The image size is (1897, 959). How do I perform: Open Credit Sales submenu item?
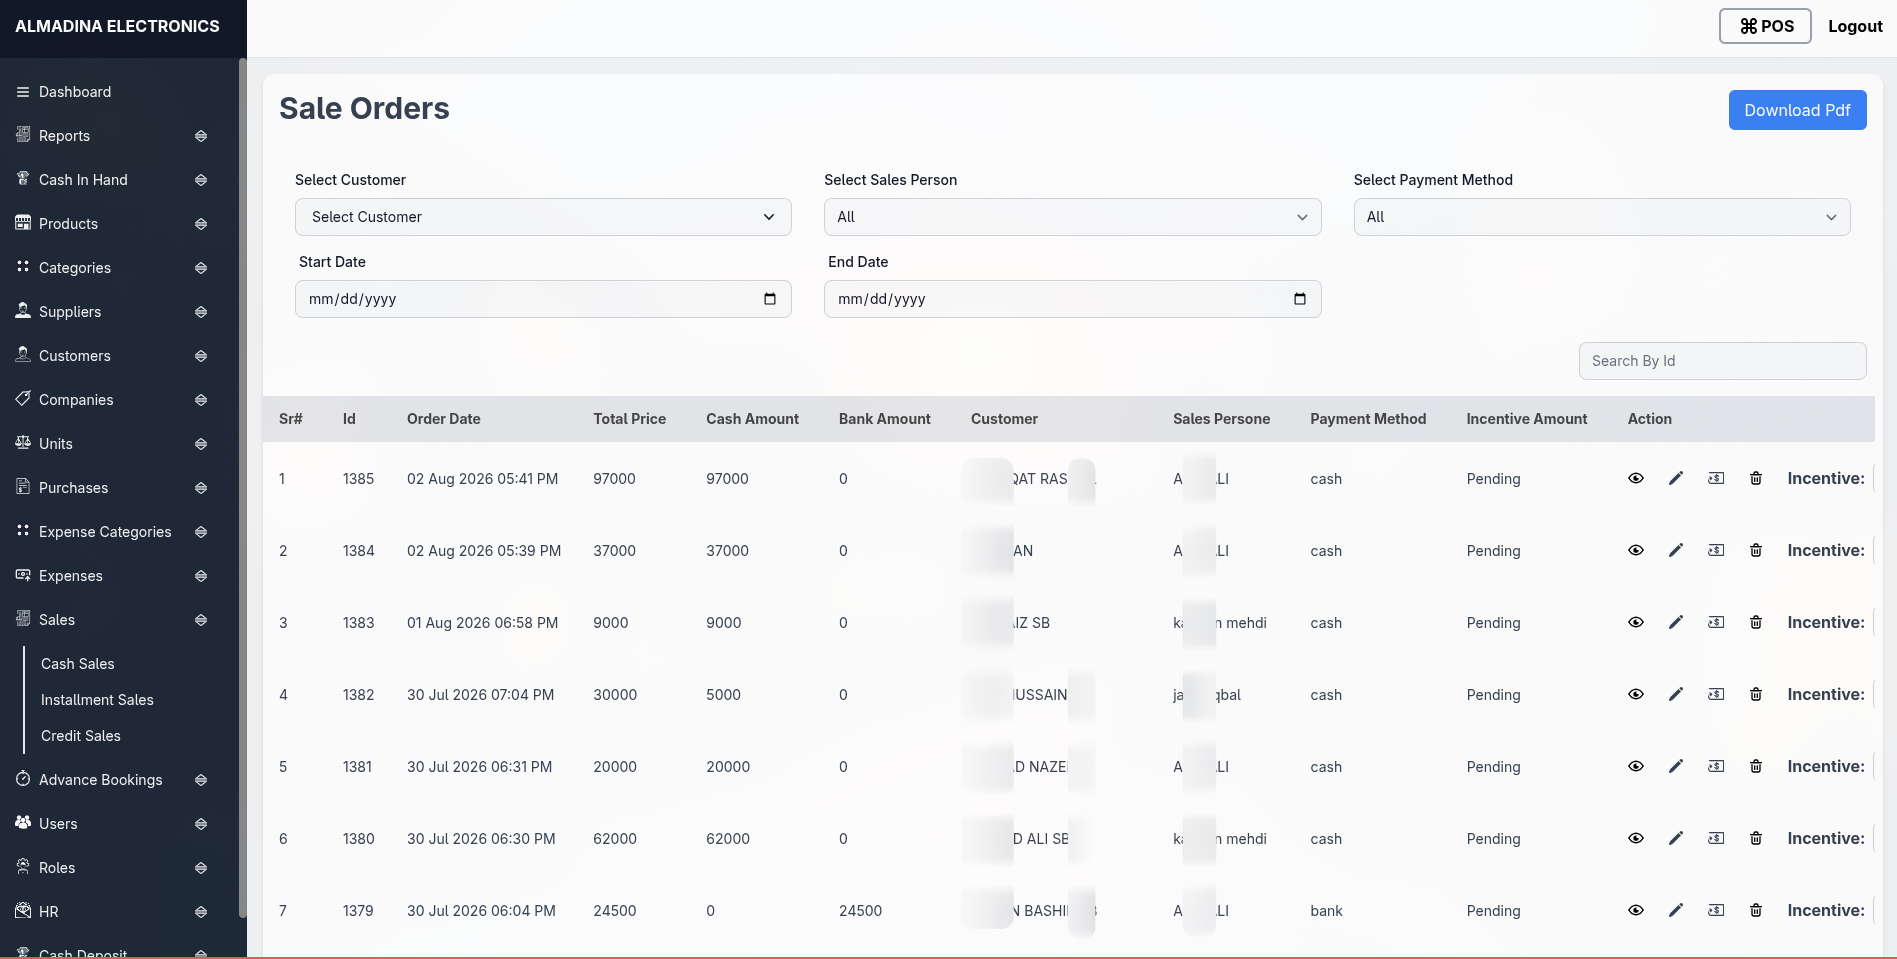81,736
